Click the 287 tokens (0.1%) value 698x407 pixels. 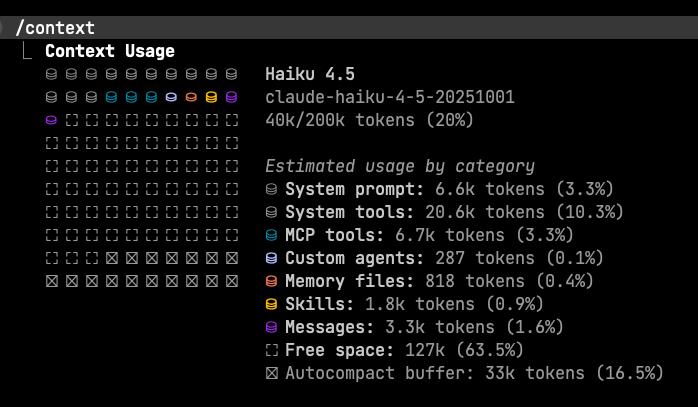tap(519, 258)
